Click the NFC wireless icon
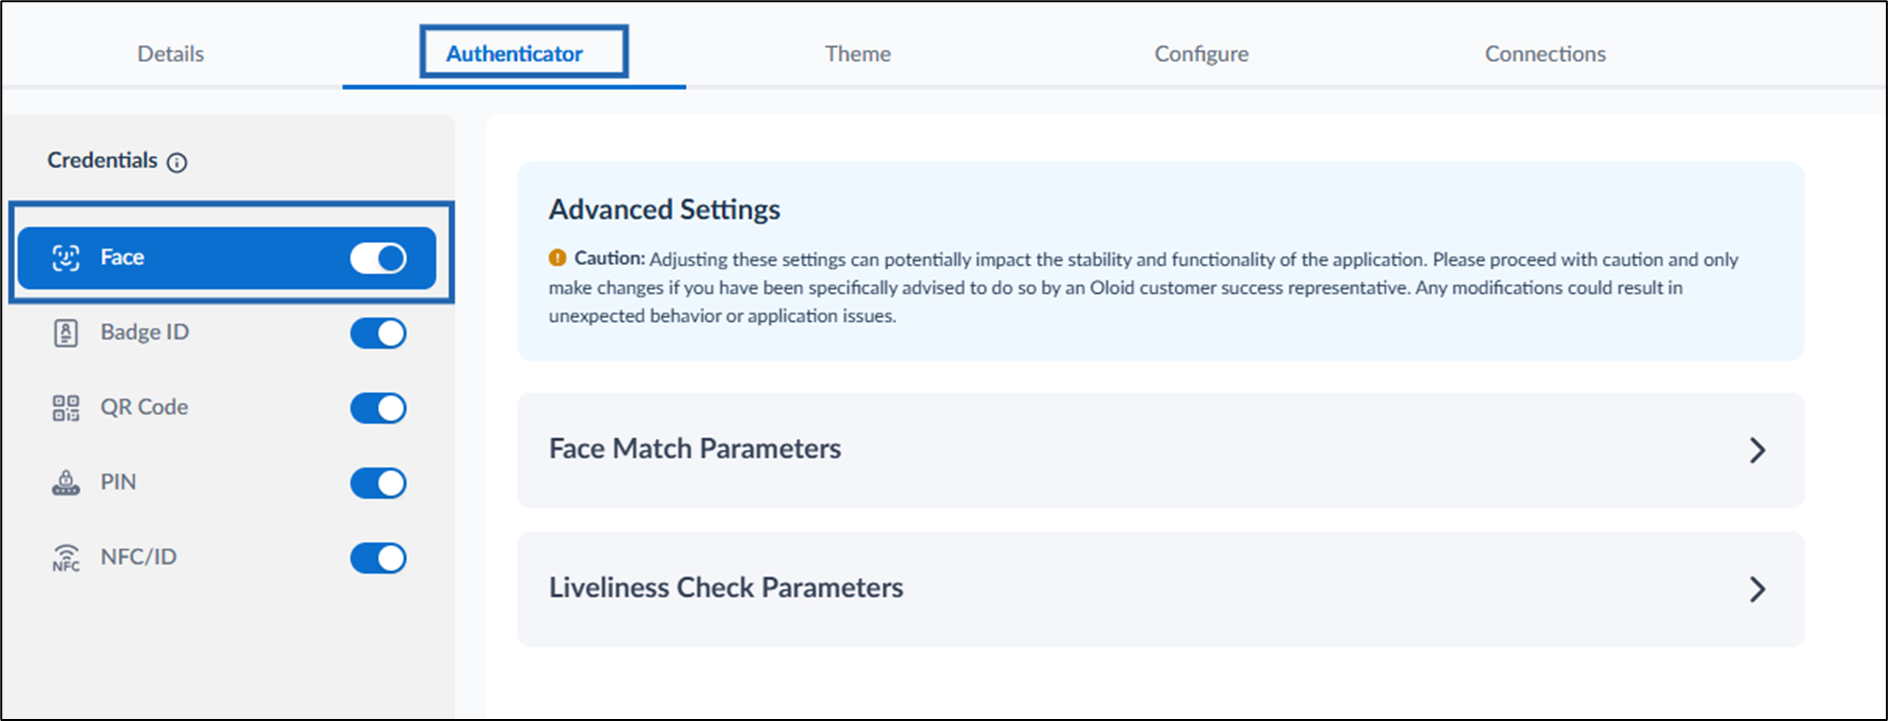1888x721 pixels. [66, 558]
